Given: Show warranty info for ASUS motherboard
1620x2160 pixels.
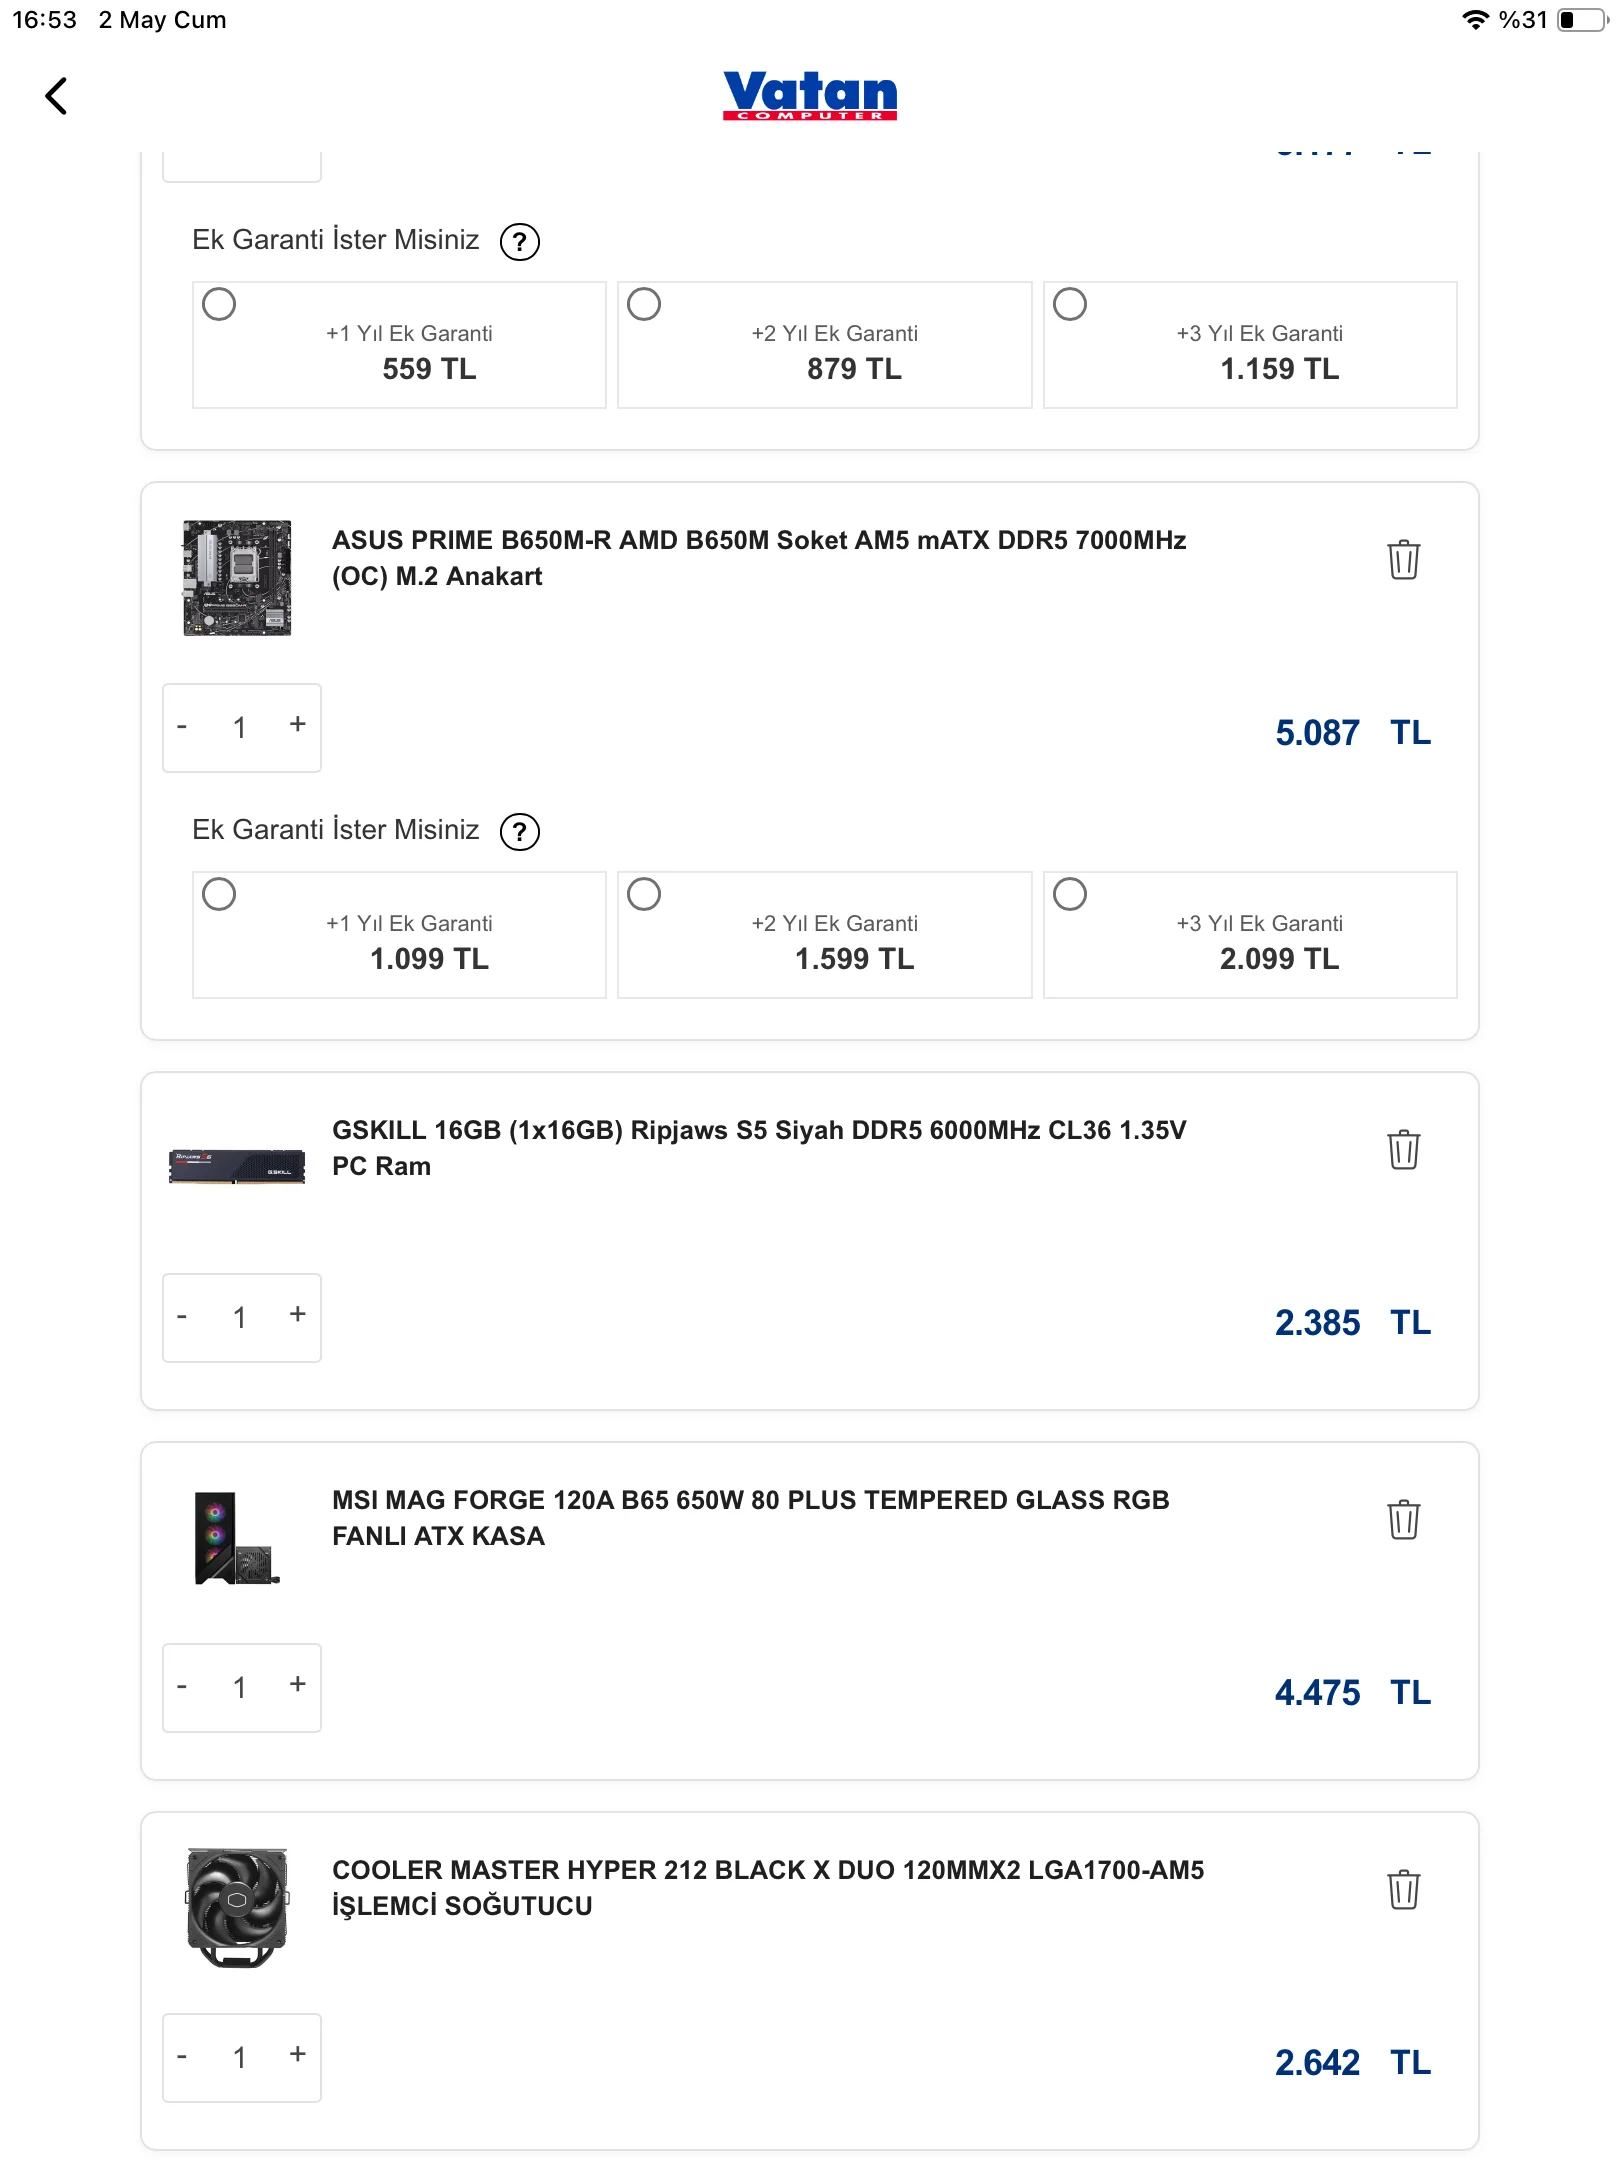Looking at the screenshot, I should pos(519,832).
